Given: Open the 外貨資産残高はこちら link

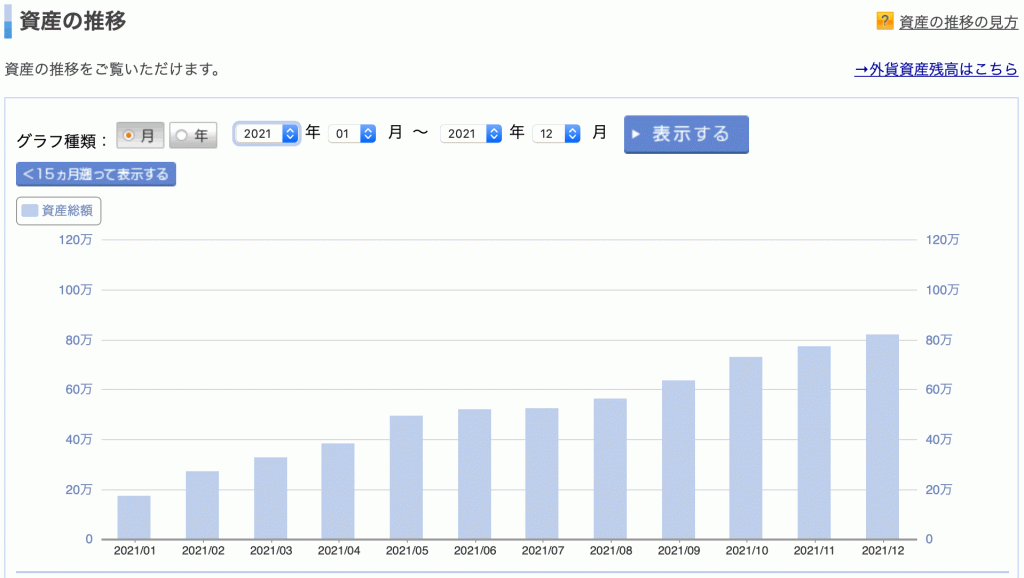Looking at the screenshot, I should click(x=936, y=69).
